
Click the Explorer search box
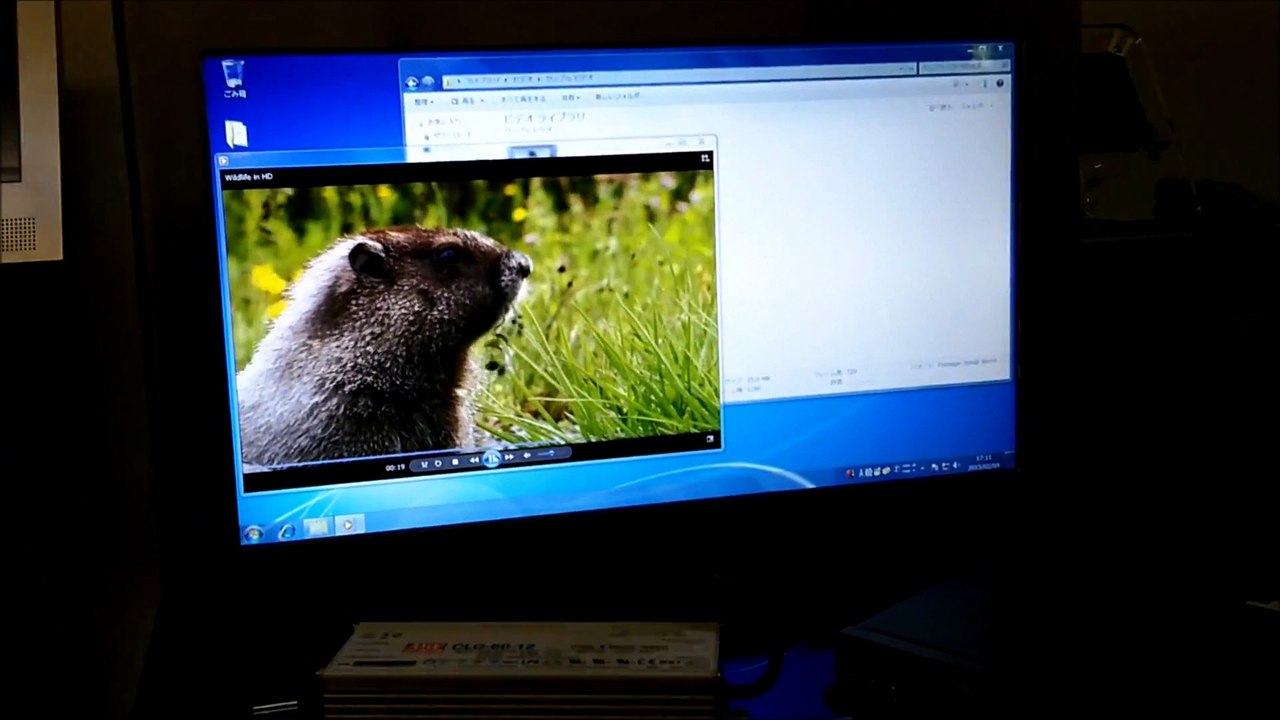964,67
